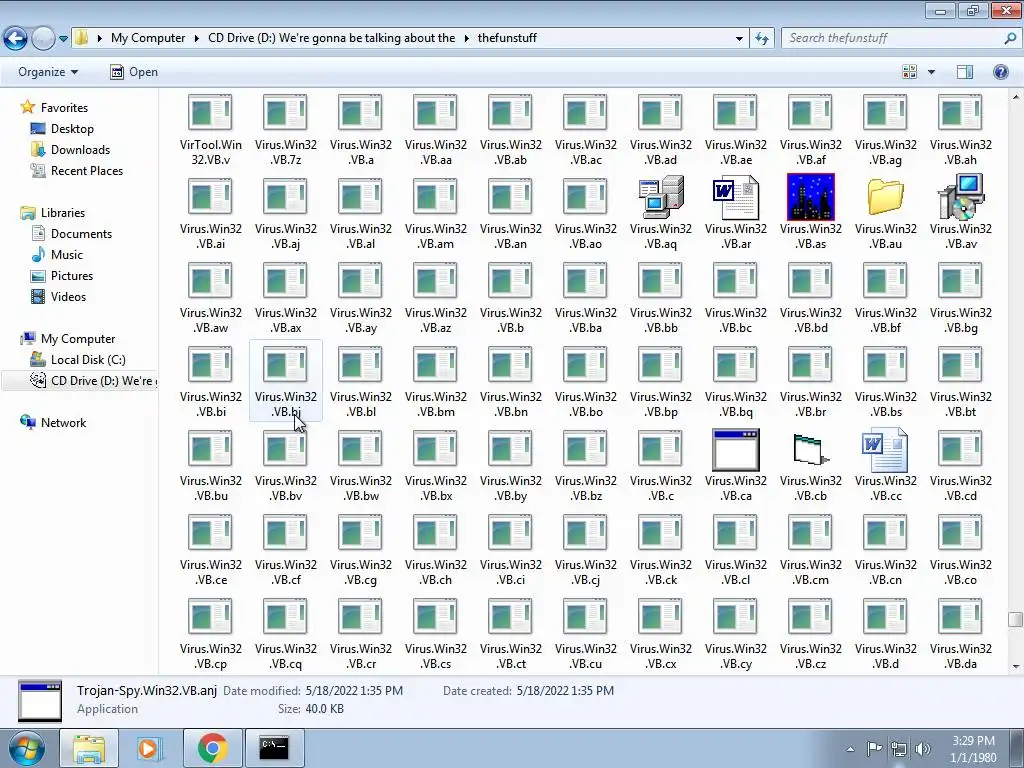Change the view with the views icon
Viewport: 1024px width, 768px height.
[x=909, y=72]
